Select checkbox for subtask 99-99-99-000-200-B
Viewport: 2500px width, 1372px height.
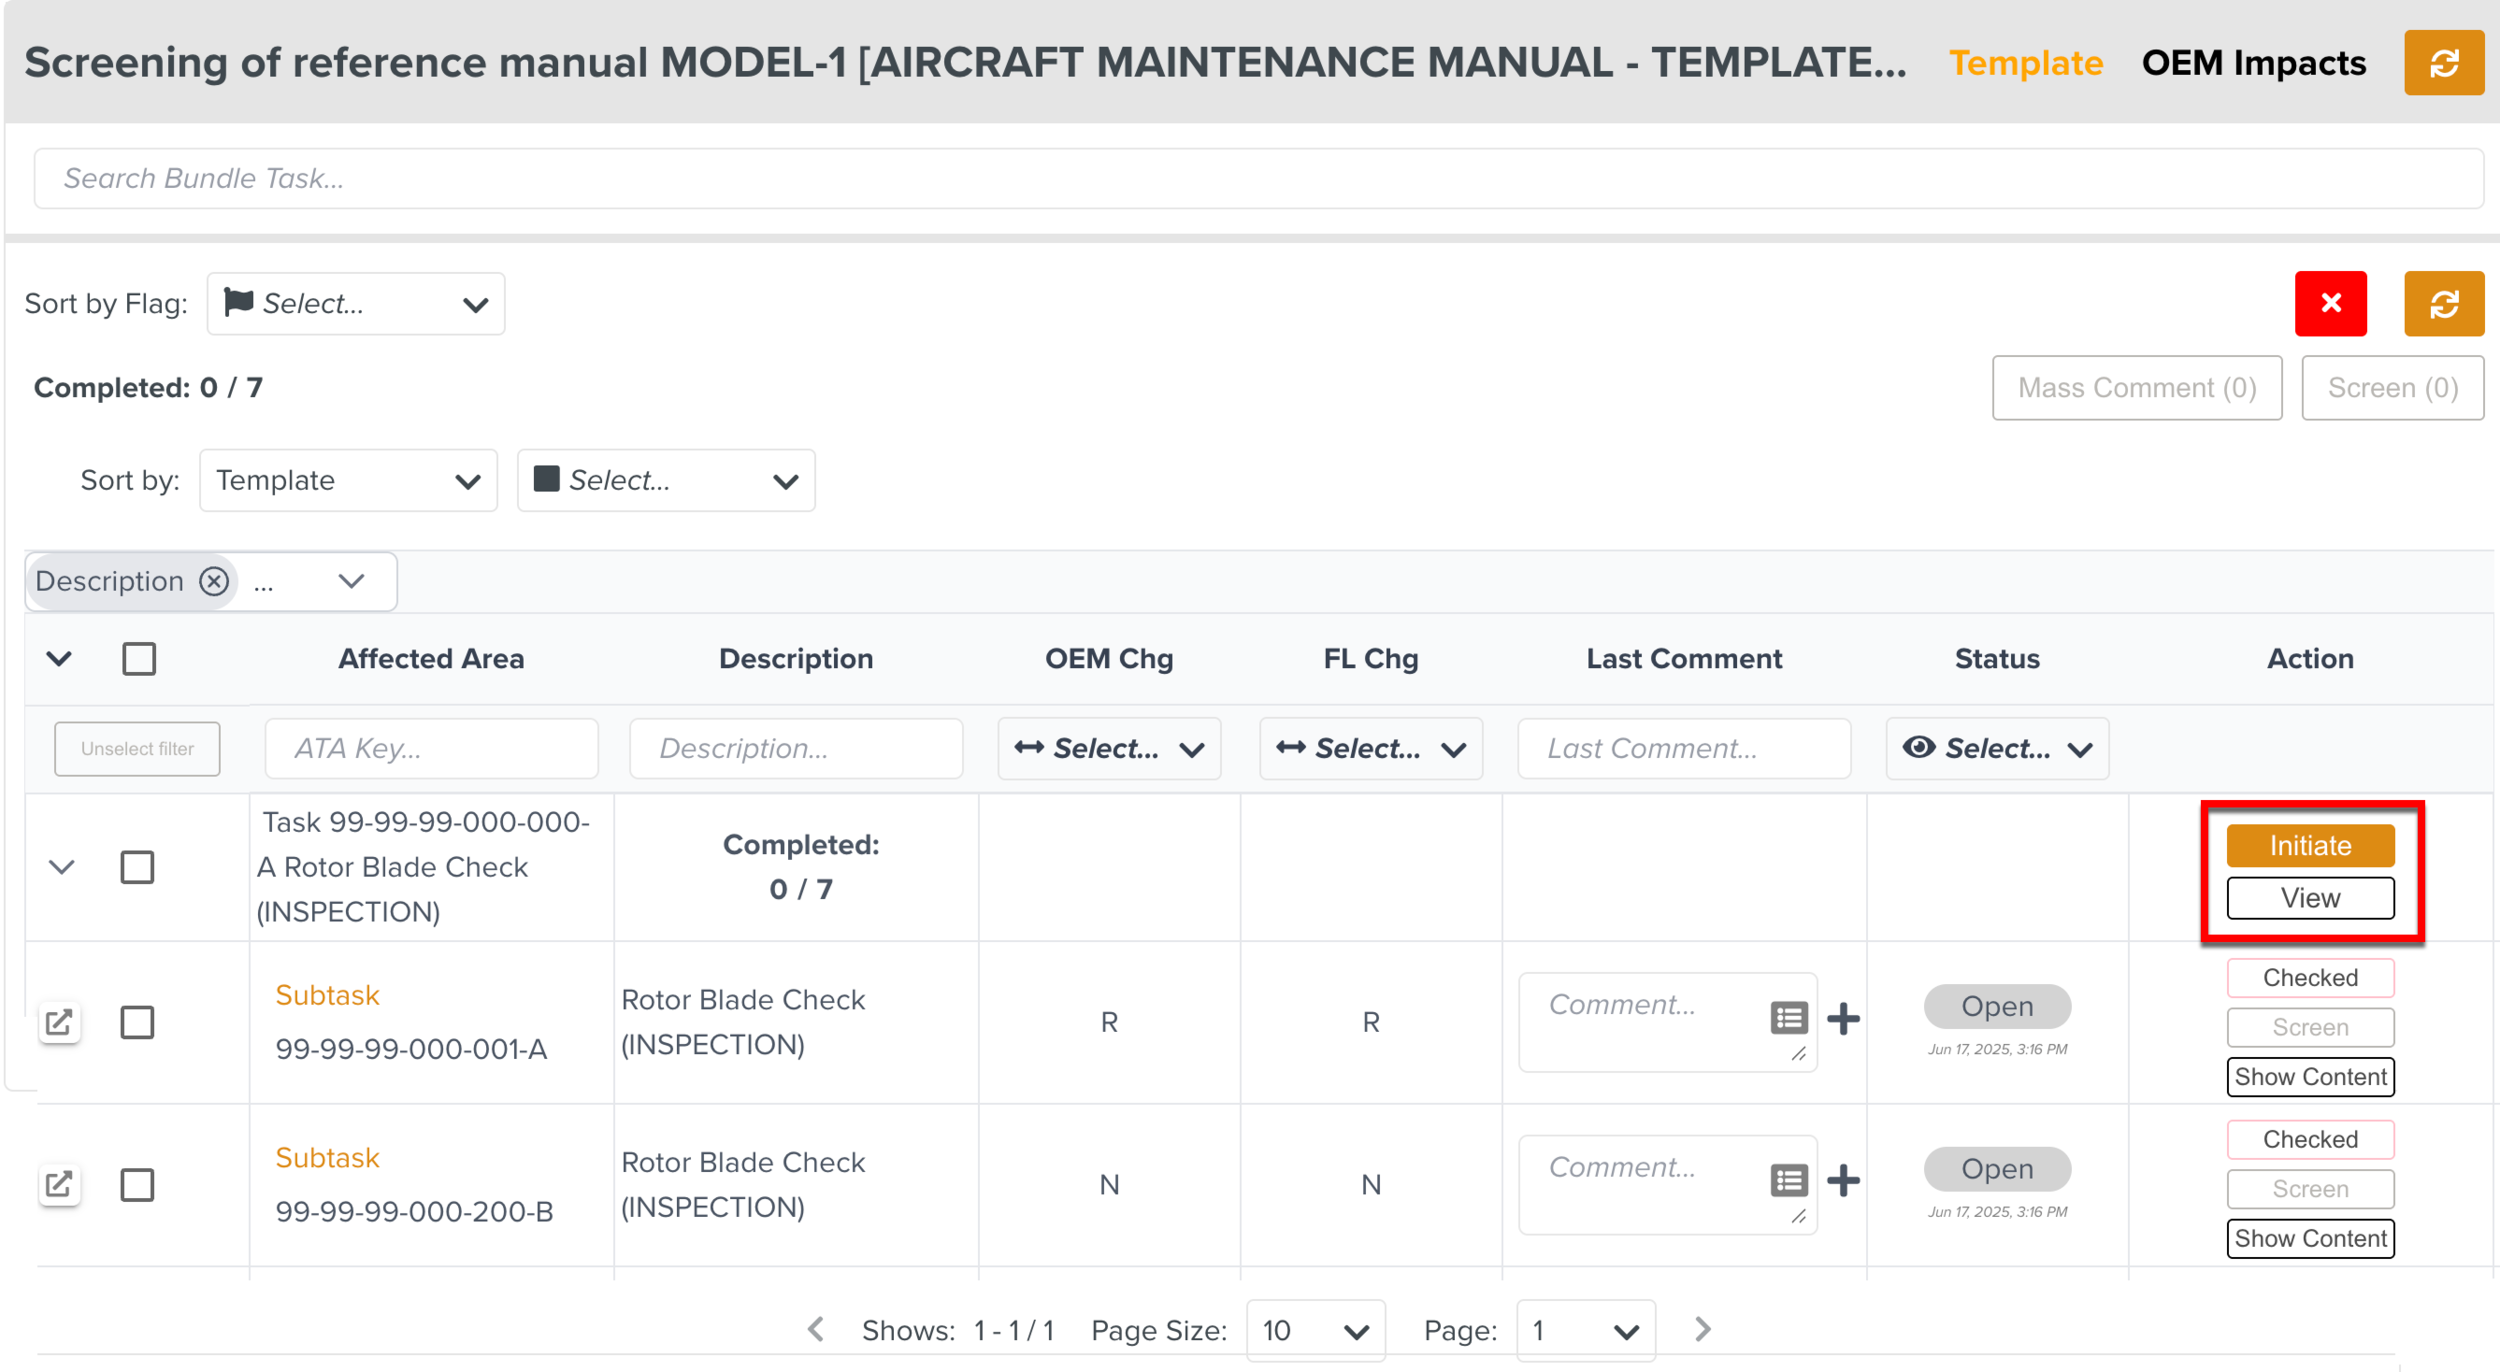point(137,1185)
